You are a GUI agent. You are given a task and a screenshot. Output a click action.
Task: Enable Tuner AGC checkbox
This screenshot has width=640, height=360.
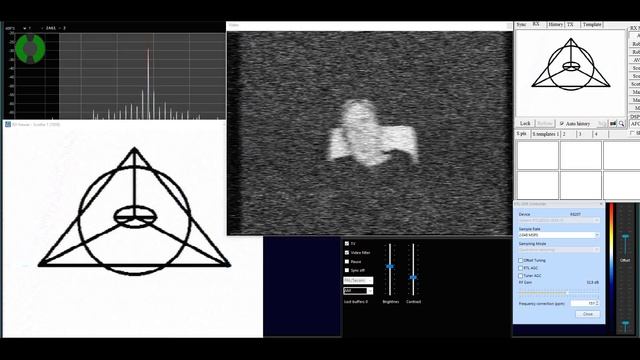point(520,276)
